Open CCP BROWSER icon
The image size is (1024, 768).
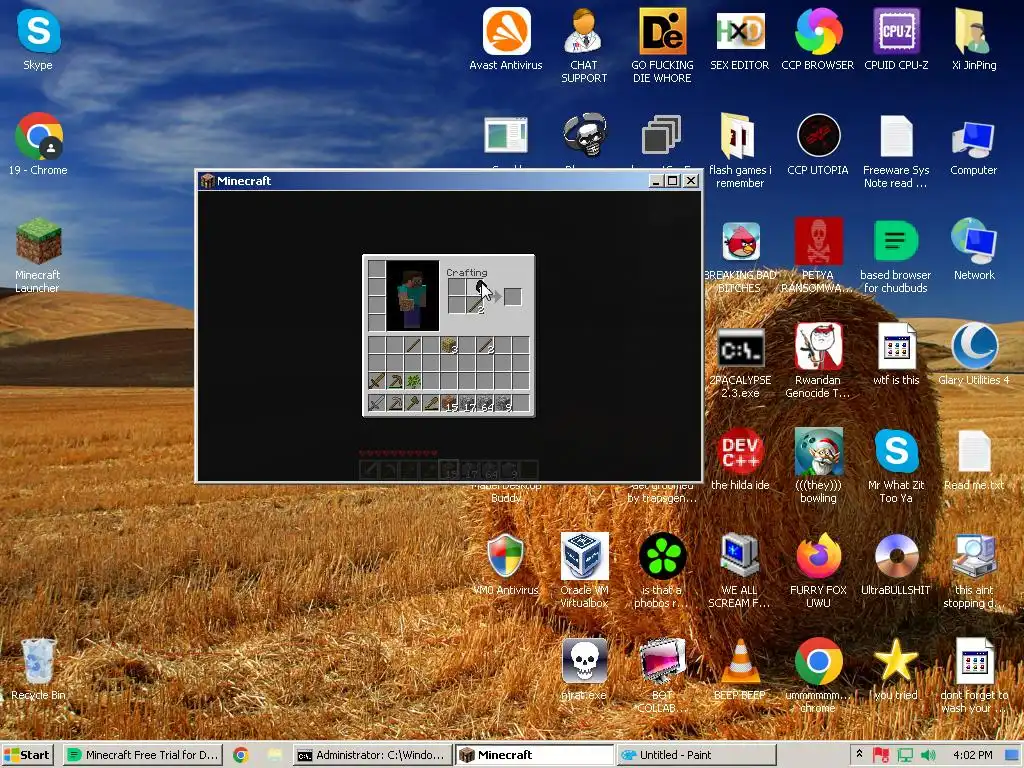818,39
